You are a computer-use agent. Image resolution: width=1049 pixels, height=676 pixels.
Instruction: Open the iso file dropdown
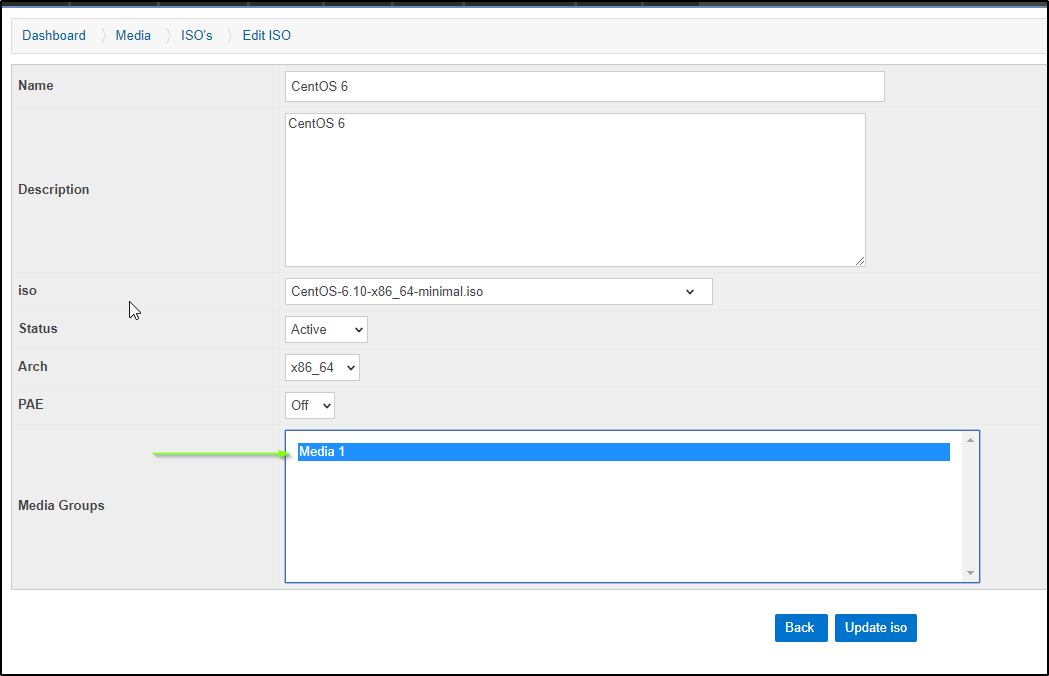(498, 292)
